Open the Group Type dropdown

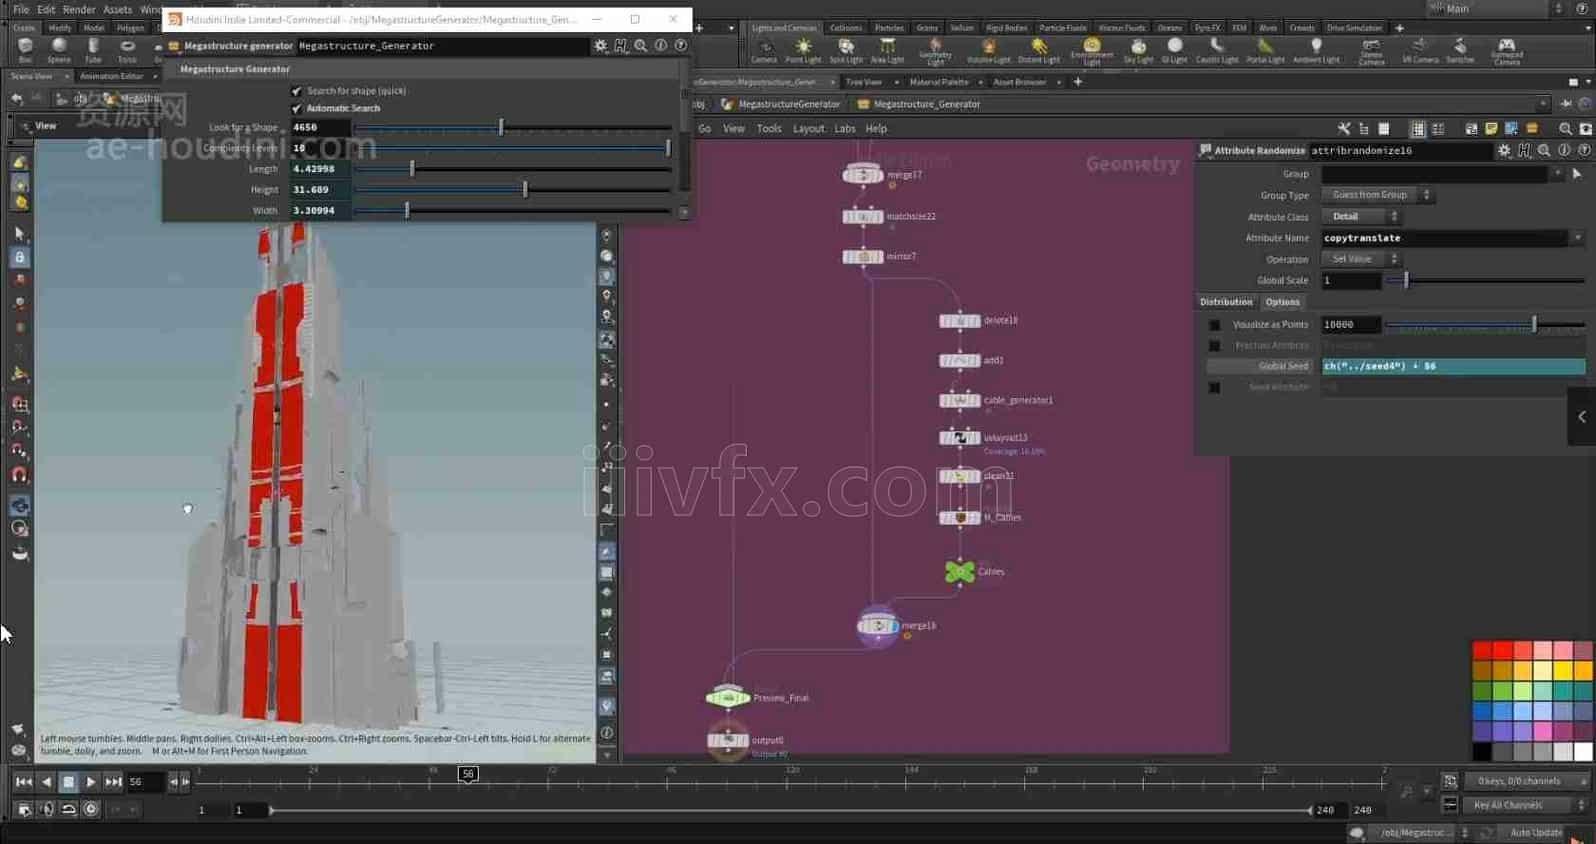[x=1377, y=195]
